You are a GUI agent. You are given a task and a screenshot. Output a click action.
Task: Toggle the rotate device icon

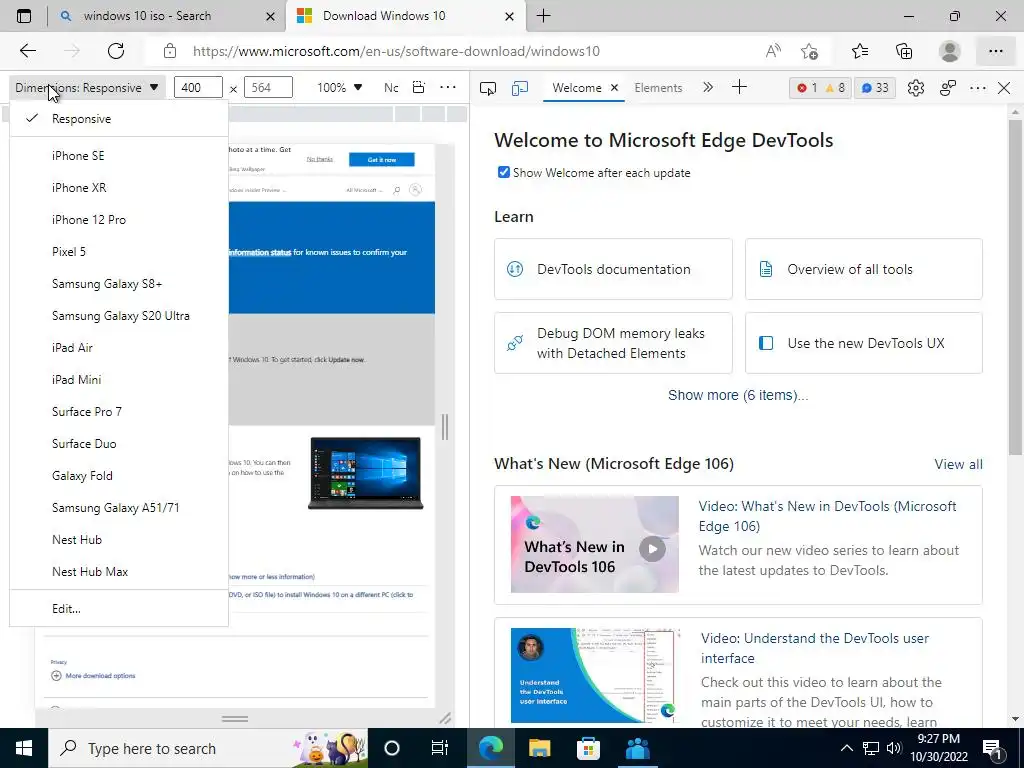pyautogui.click(x=419, y=88)
